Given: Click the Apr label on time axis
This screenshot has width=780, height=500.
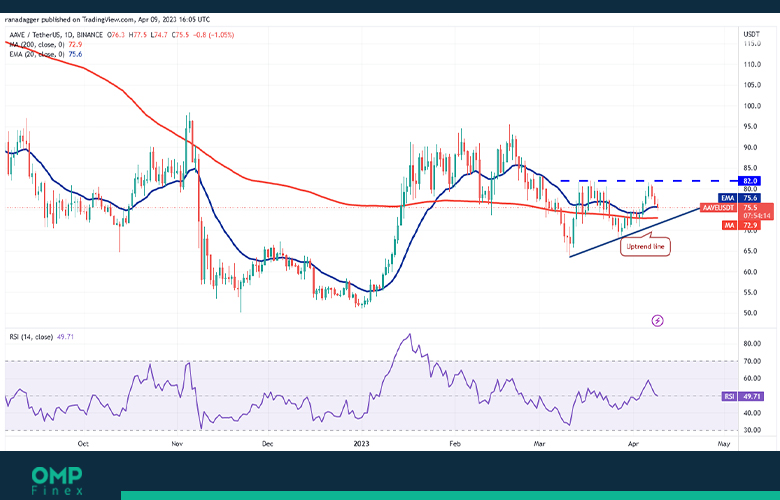Looking at the screenshot, I should click(633, 443).
